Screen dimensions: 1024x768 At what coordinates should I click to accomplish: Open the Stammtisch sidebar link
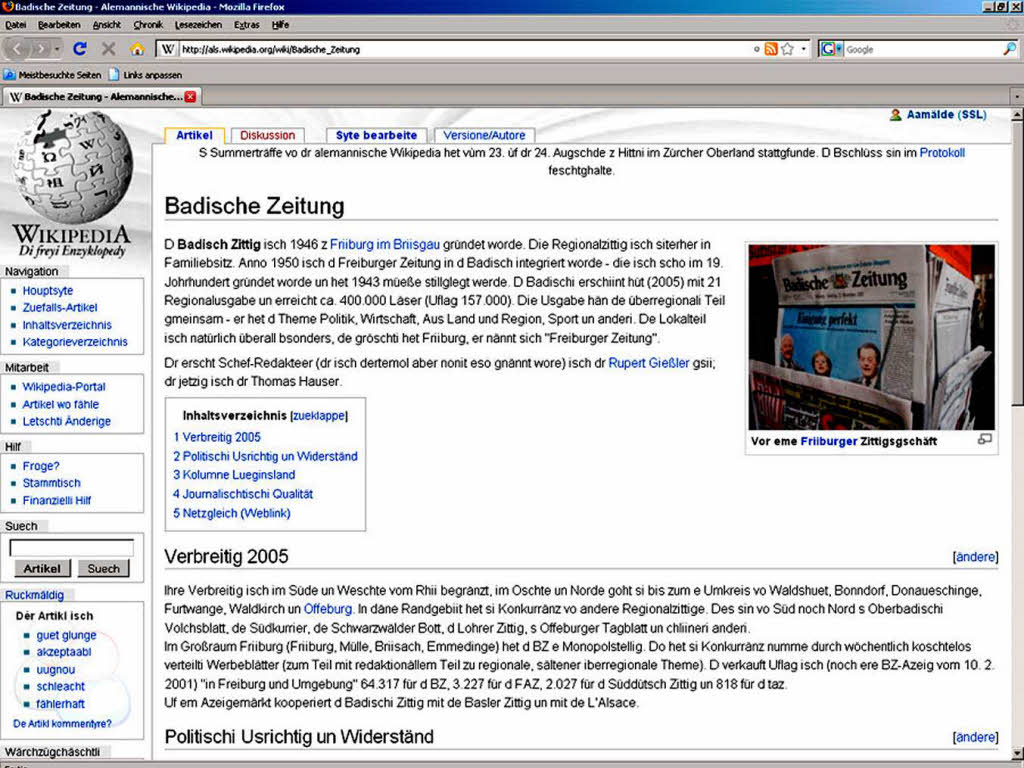[52, 483]
